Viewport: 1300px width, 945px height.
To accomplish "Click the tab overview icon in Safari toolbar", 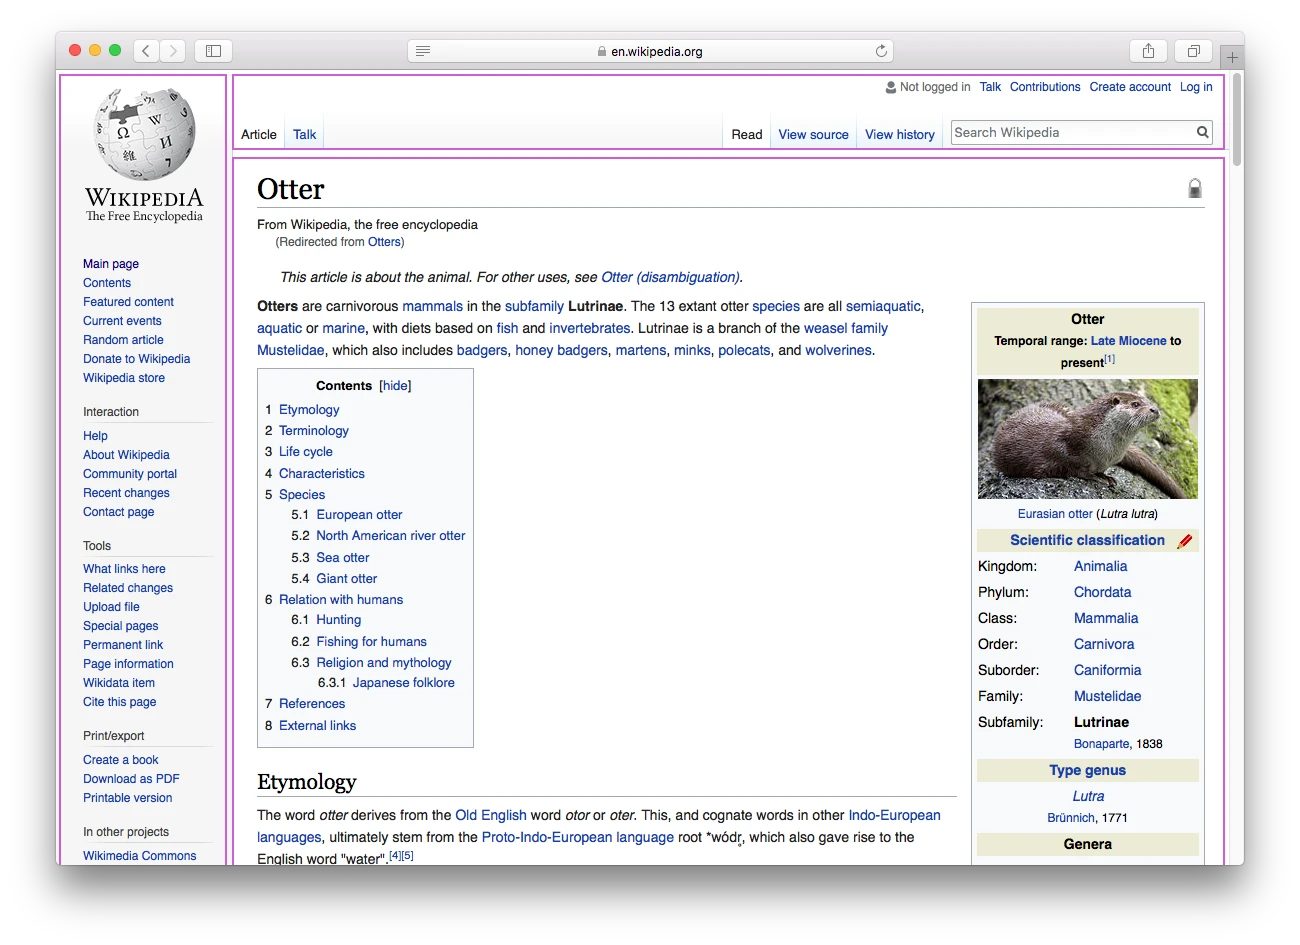I will [1192, 50].
